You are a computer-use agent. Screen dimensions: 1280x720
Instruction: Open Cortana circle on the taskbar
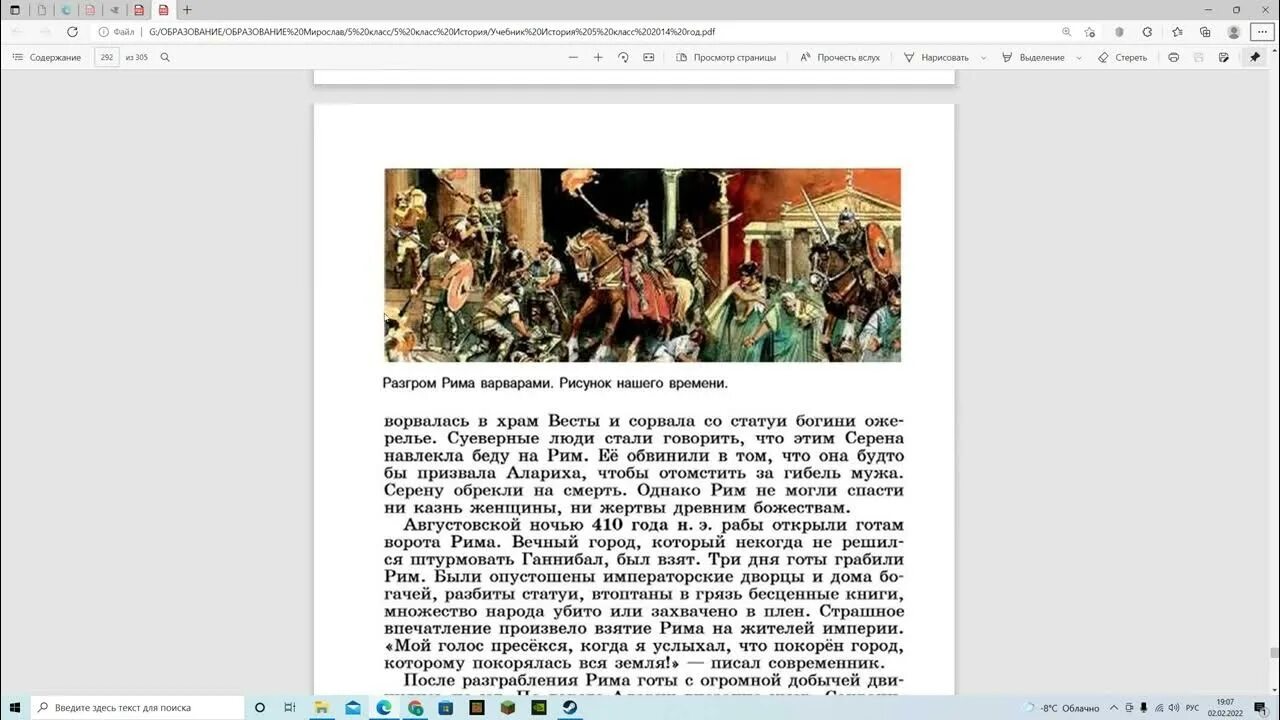point(260,707)
